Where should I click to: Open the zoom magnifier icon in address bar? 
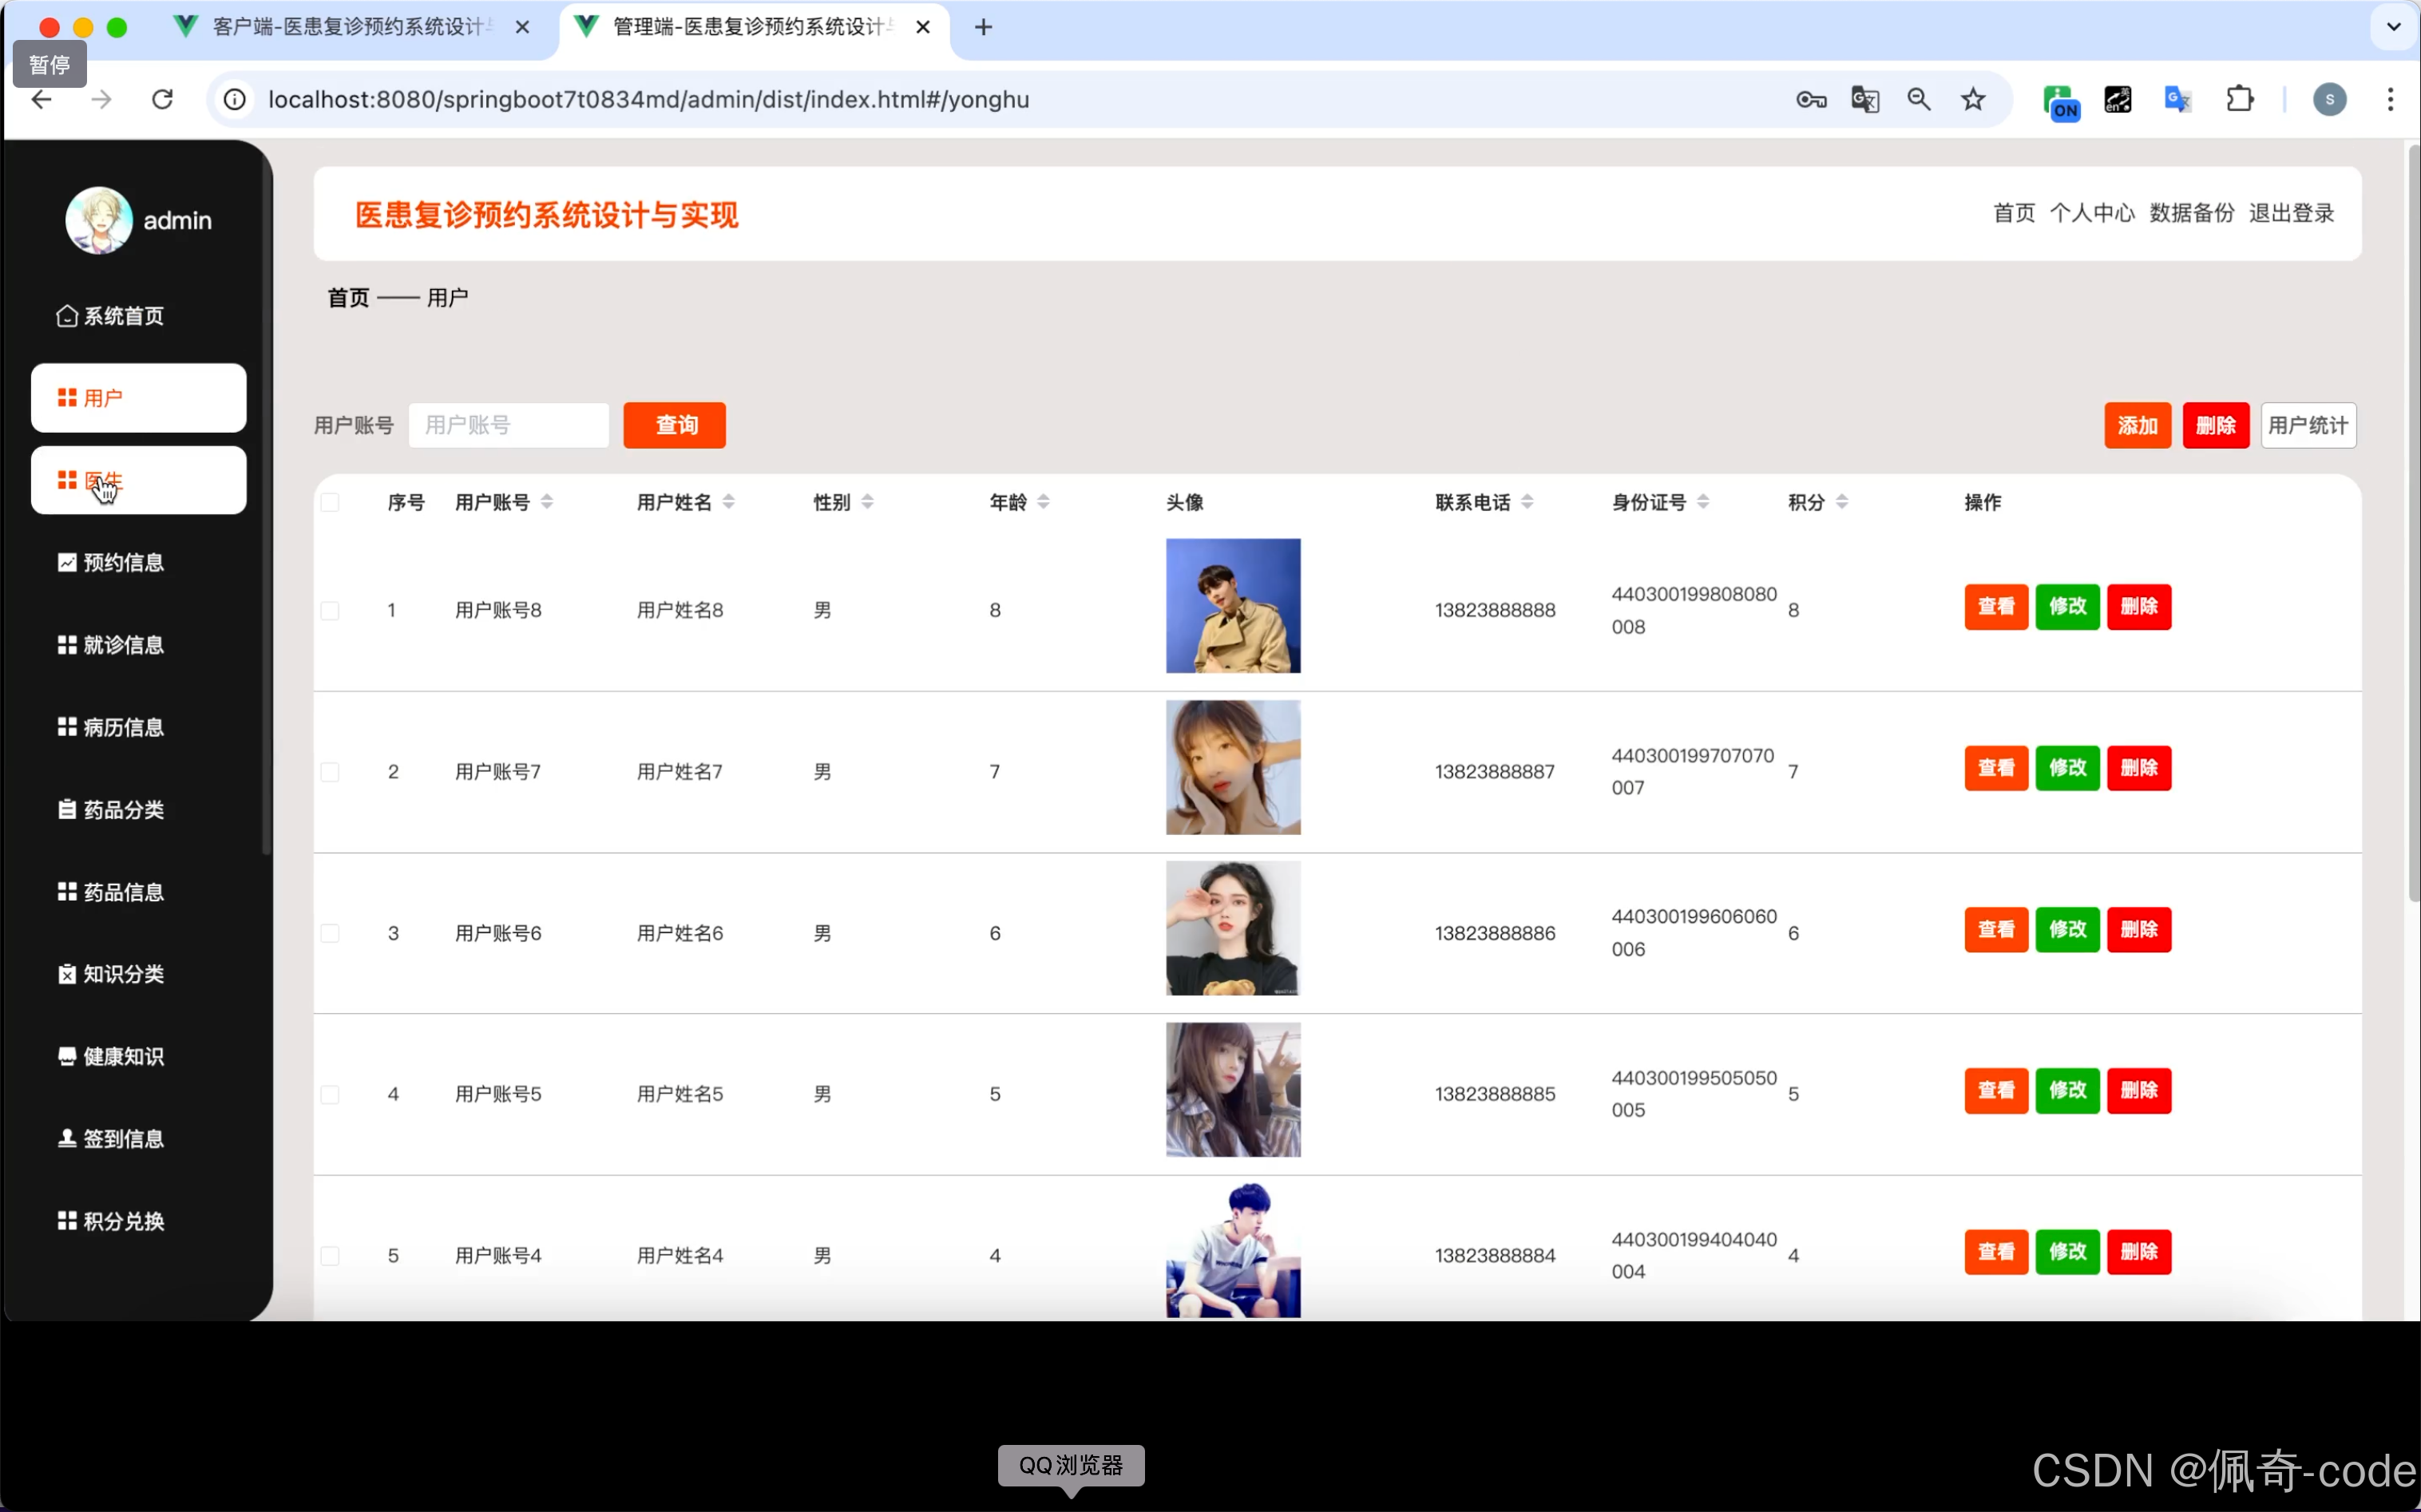point(1918,99)
